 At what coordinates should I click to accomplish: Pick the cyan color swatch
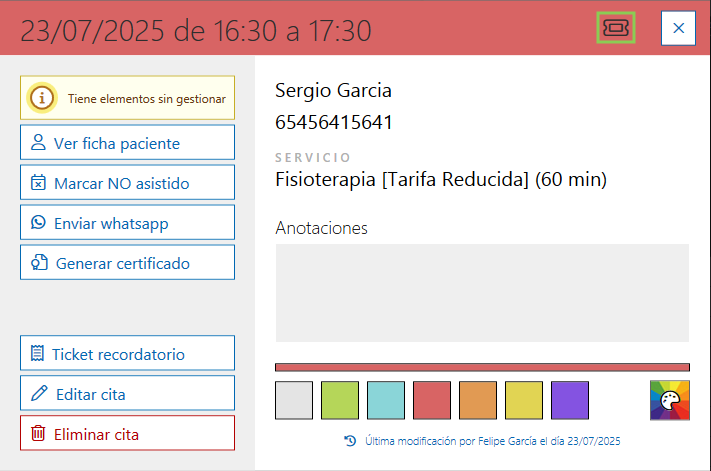click(x=386, y=400)
